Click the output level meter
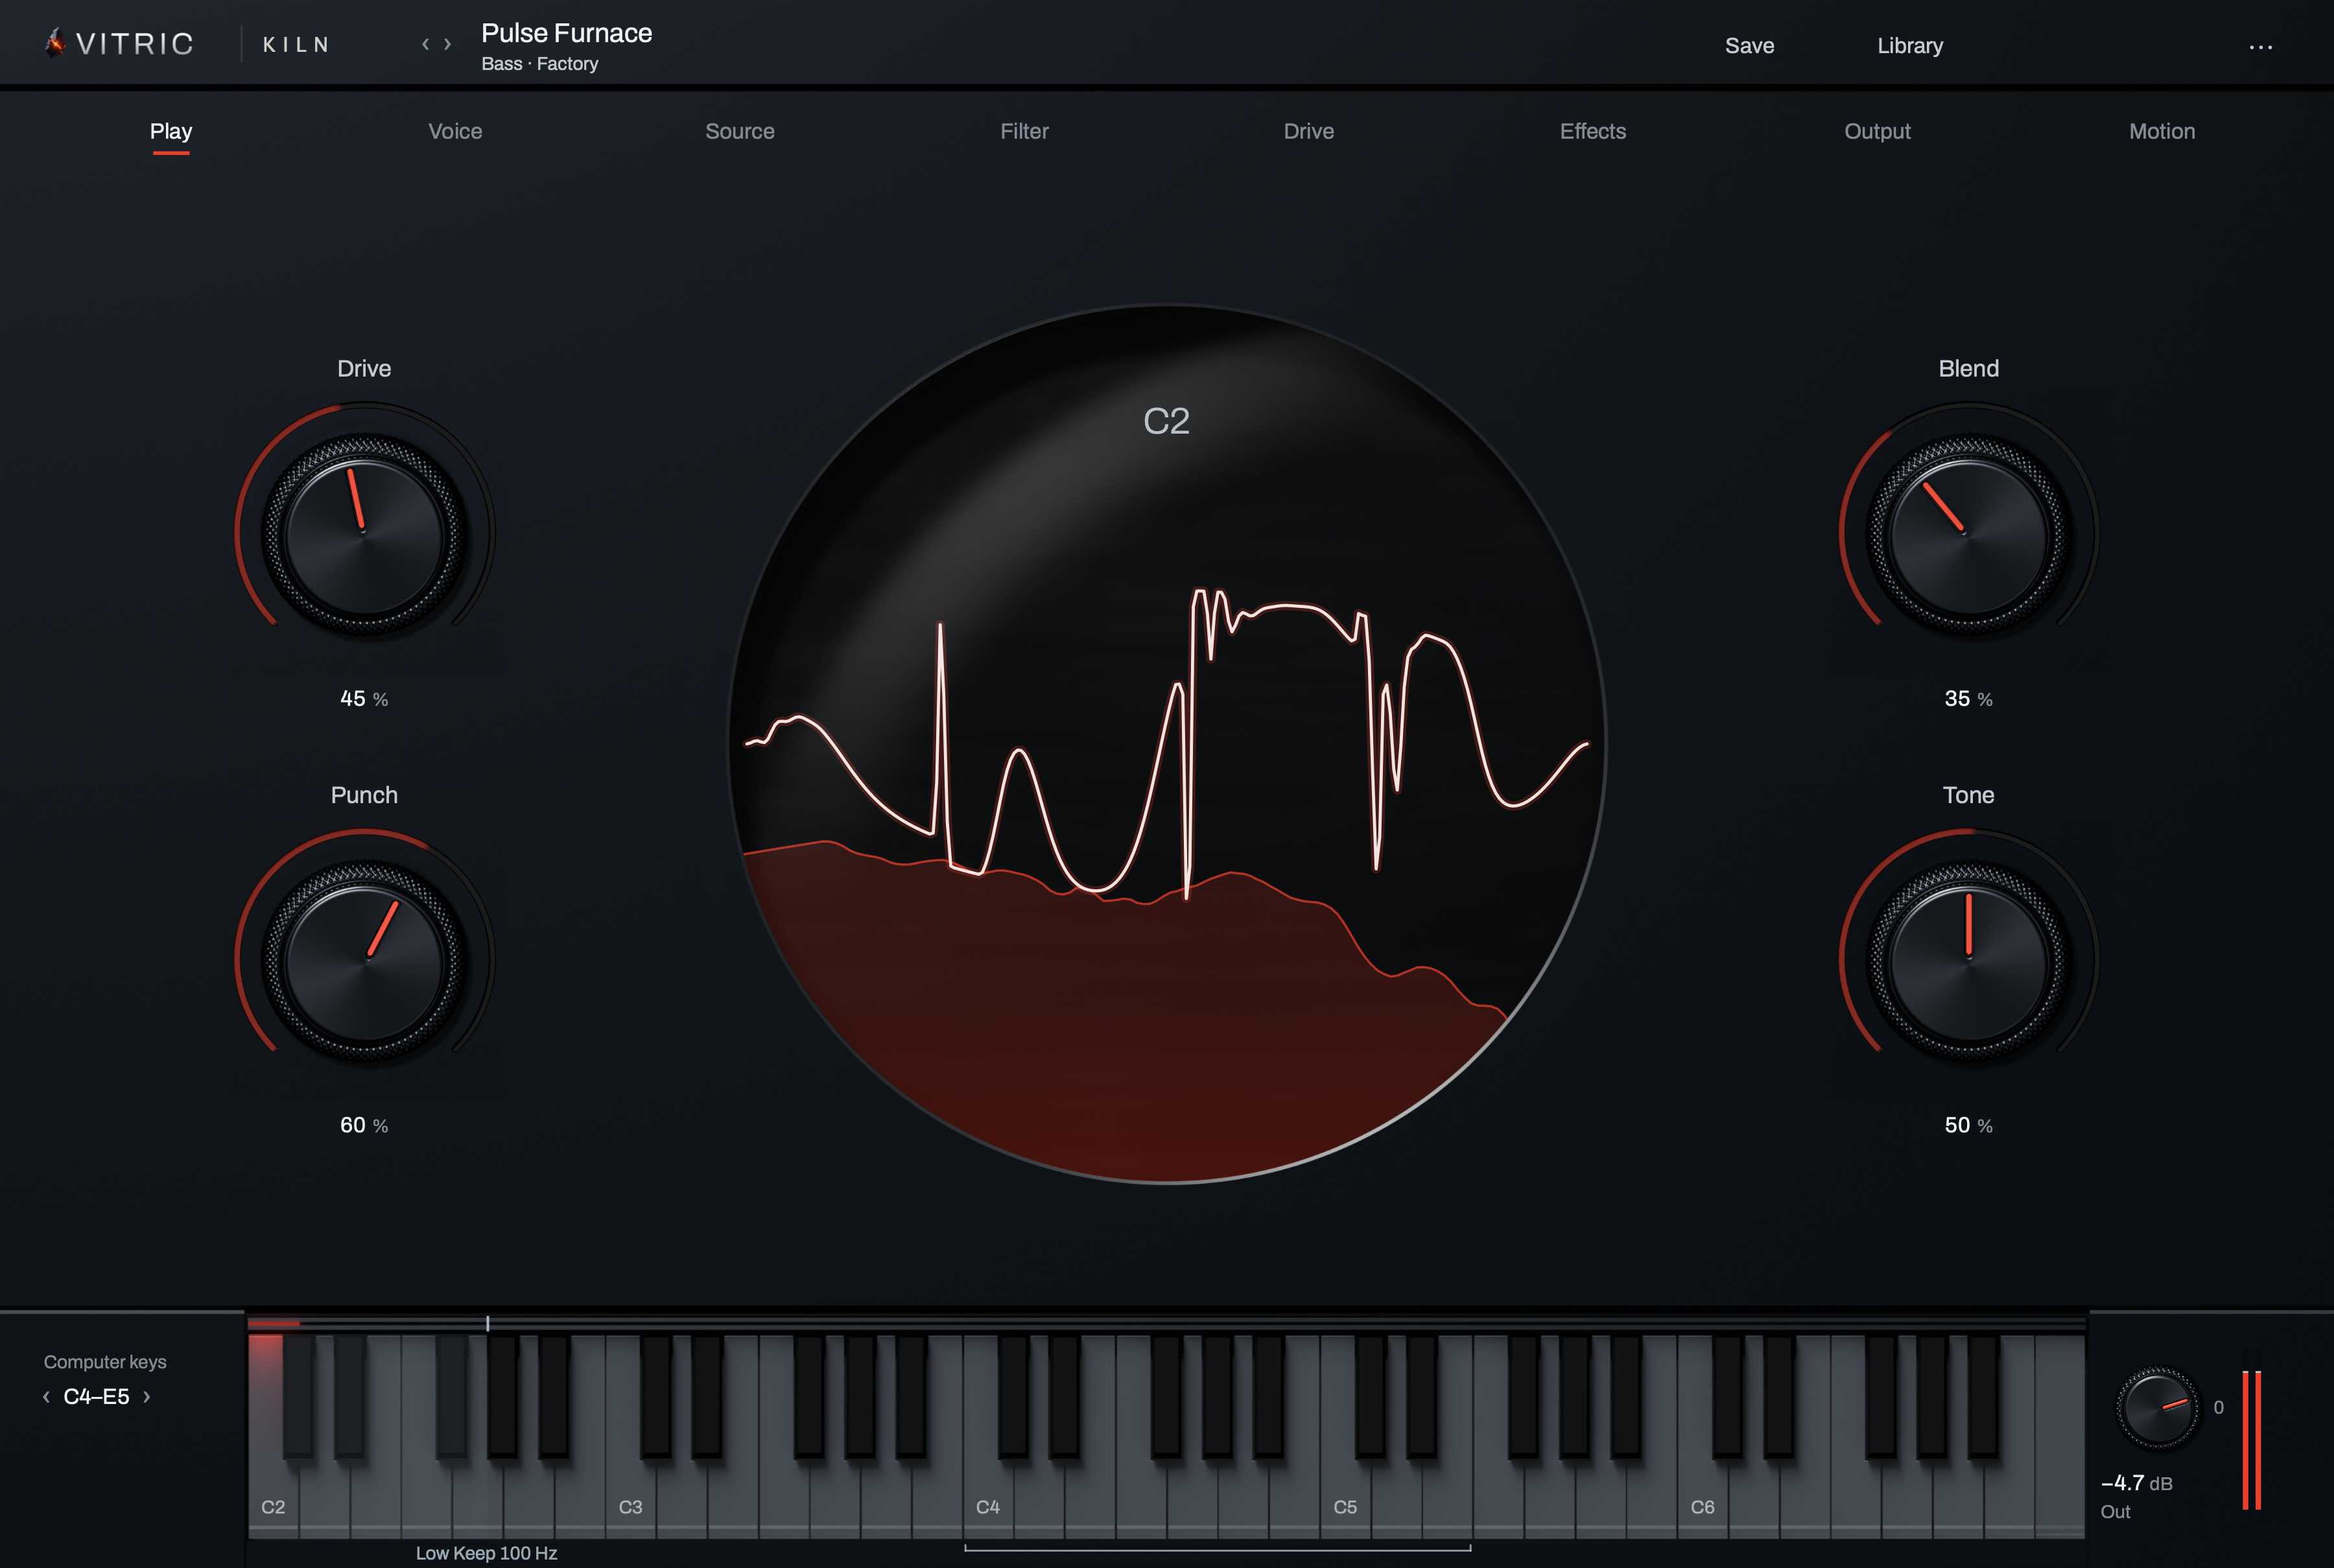This screenshot has height=1568, width=2334. (2252, 1440)
